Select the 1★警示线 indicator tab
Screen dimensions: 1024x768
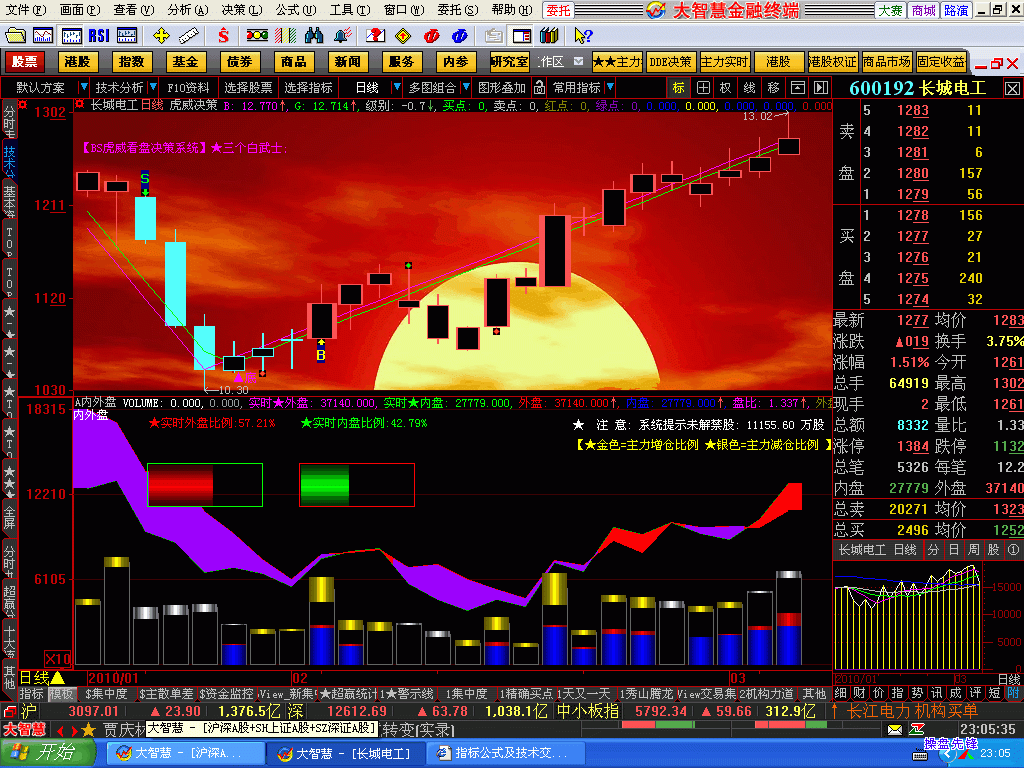tap(406, 694)
